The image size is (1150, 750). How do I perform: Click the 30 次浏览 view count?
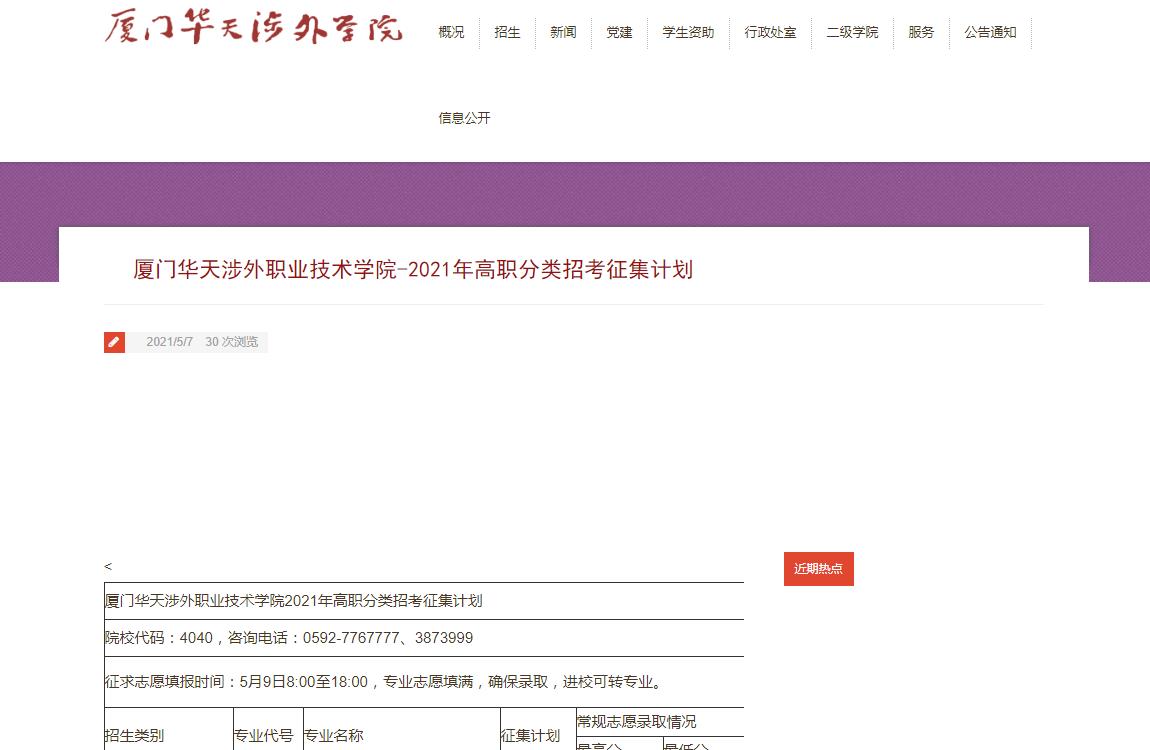pyautogui.click(x=231, y=342)
